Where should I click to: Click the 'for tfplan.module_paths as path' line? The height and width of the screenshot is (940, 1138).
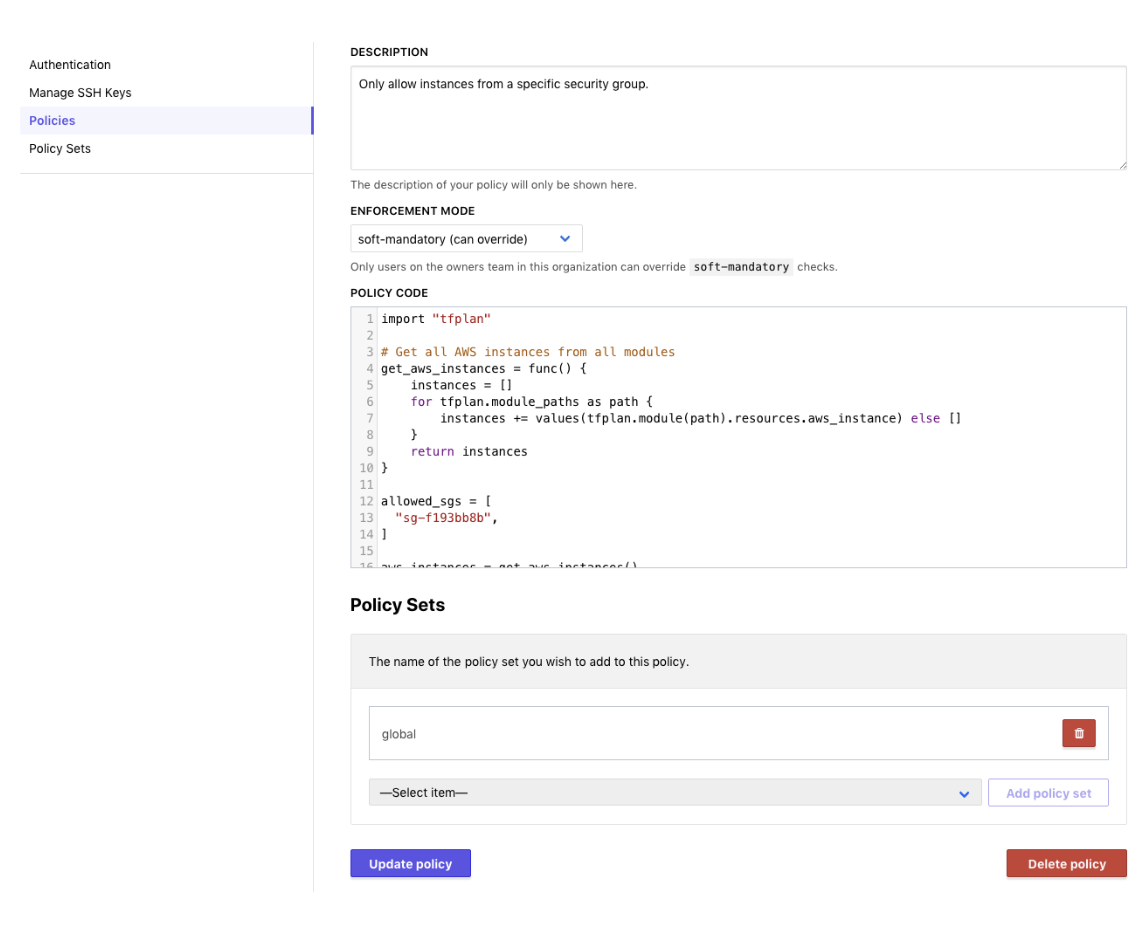(531, 402)
